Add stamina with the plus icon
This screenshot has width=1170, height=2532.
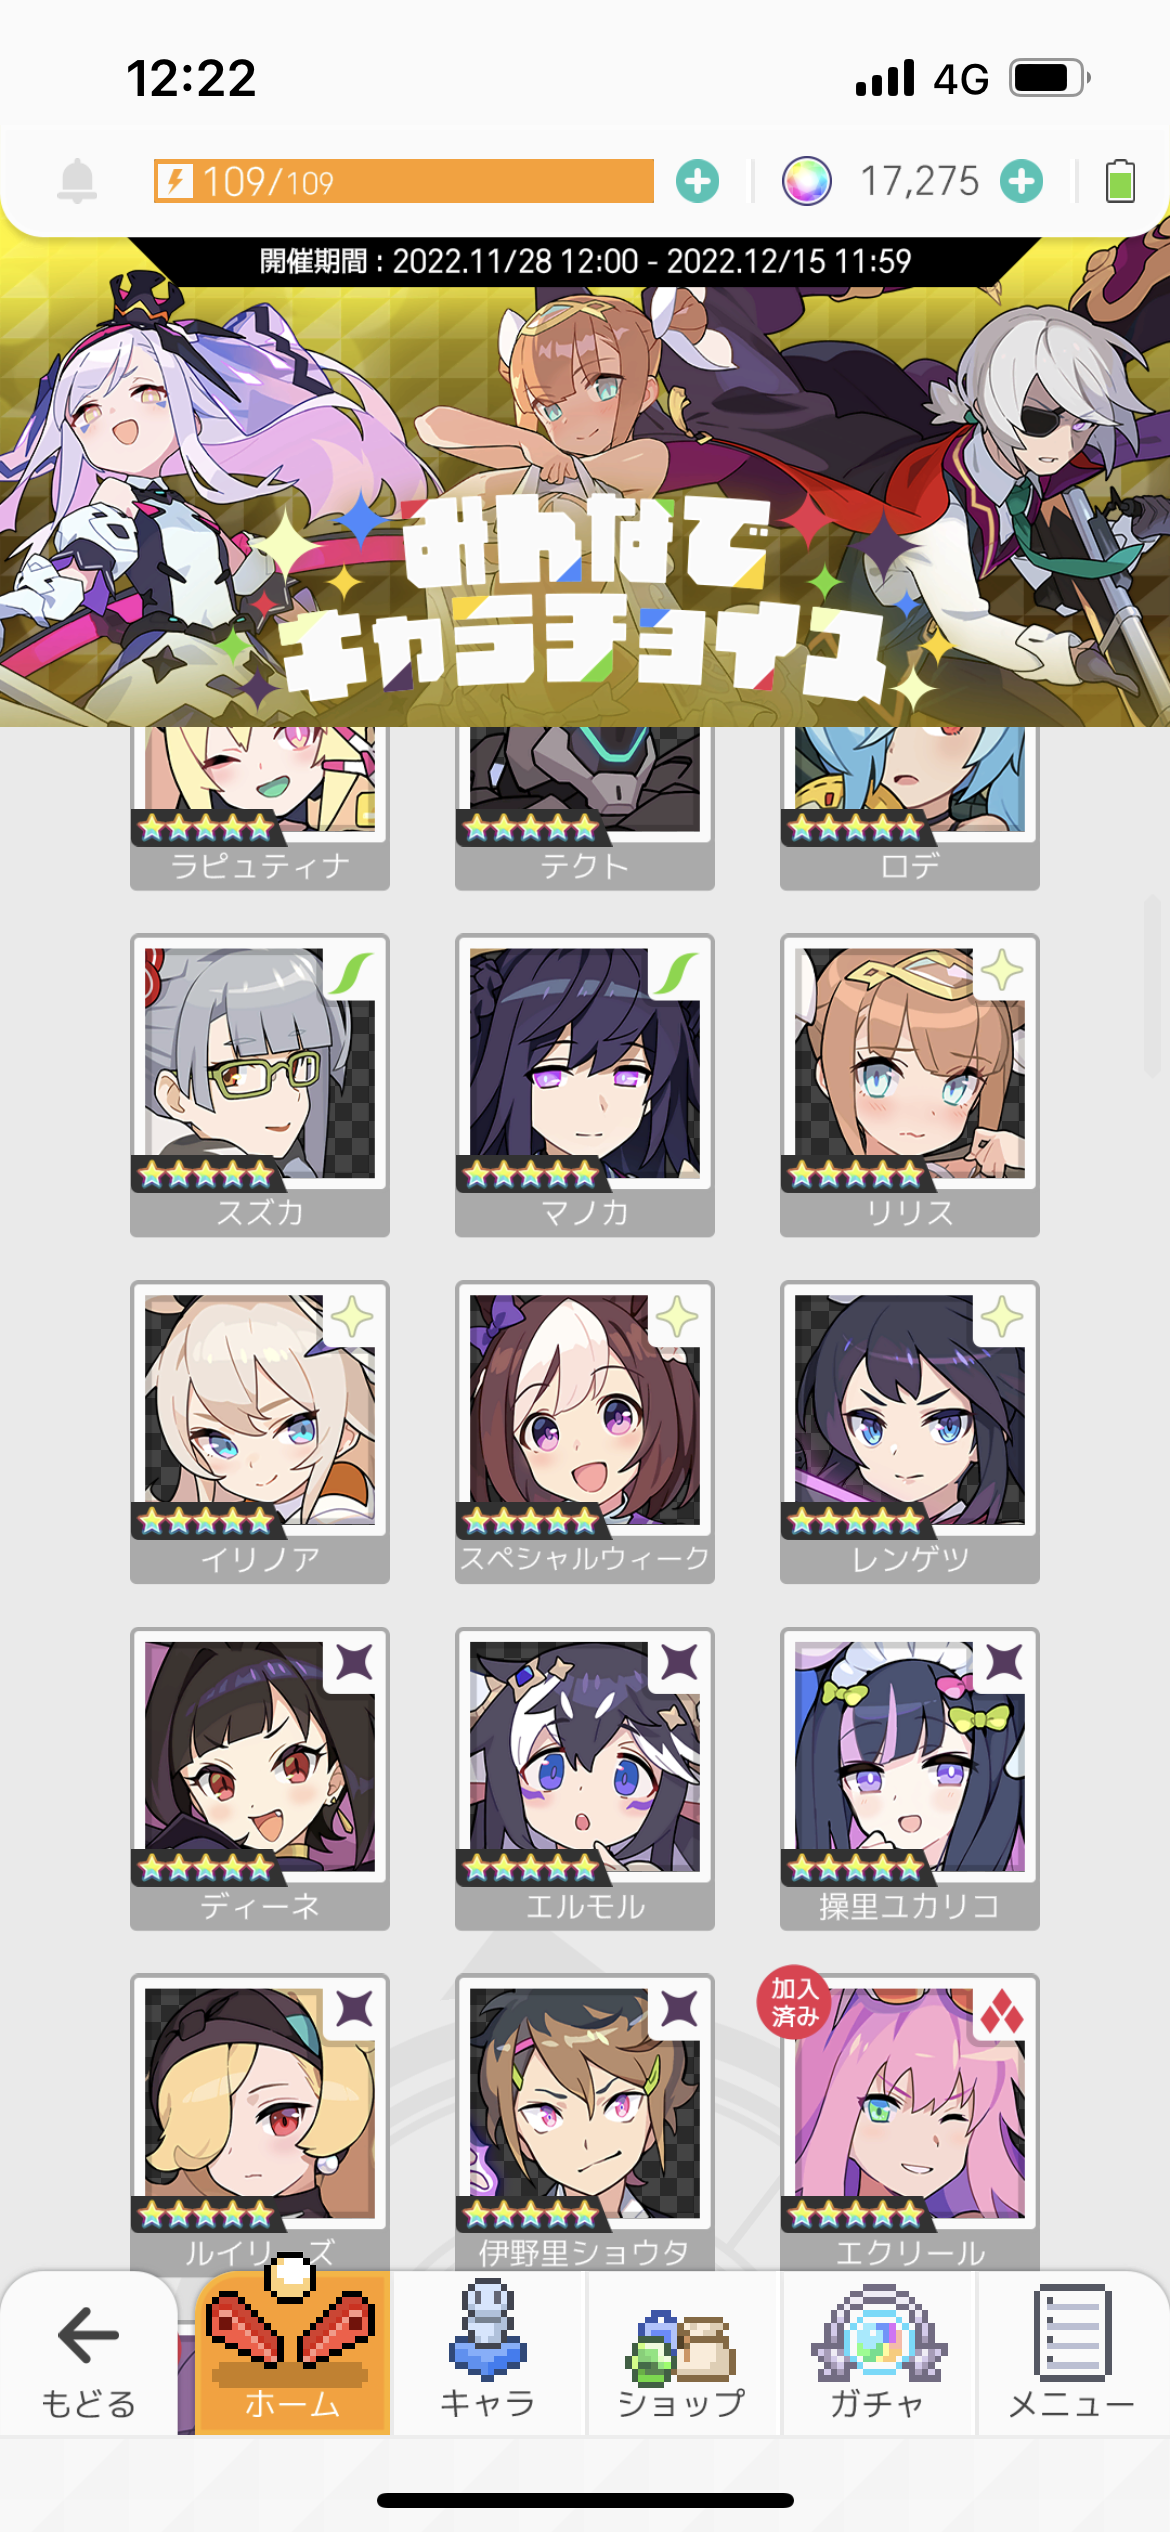pyautogui.click(x=697, y=181)
